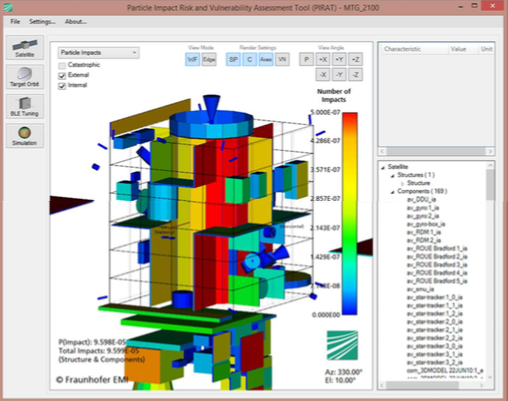Screen dimensions: 508x401
Task: Set view angle to -Y
Action: [339, 75]
